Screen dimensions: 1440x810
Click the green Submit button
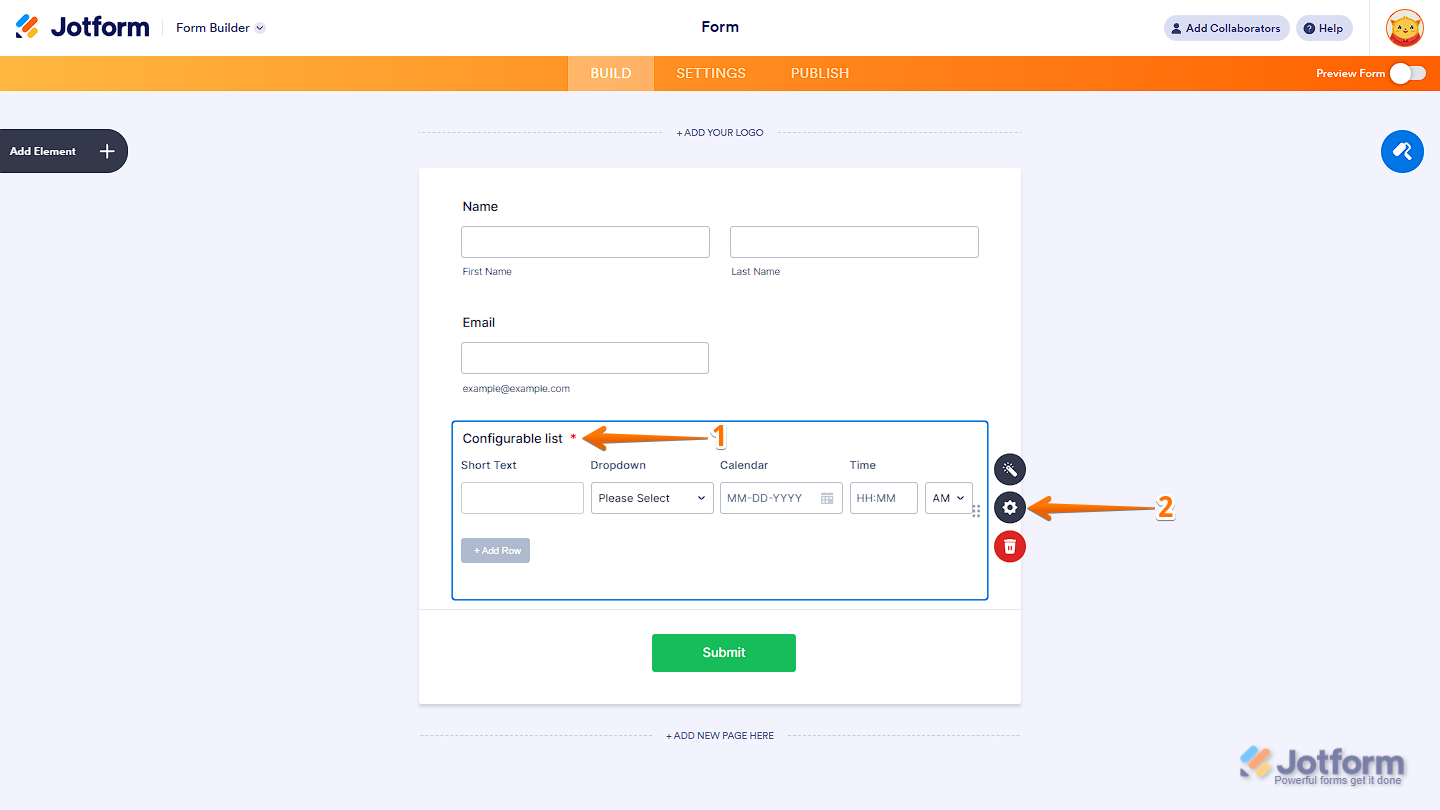pyautogui.click(x=724, y=652)
